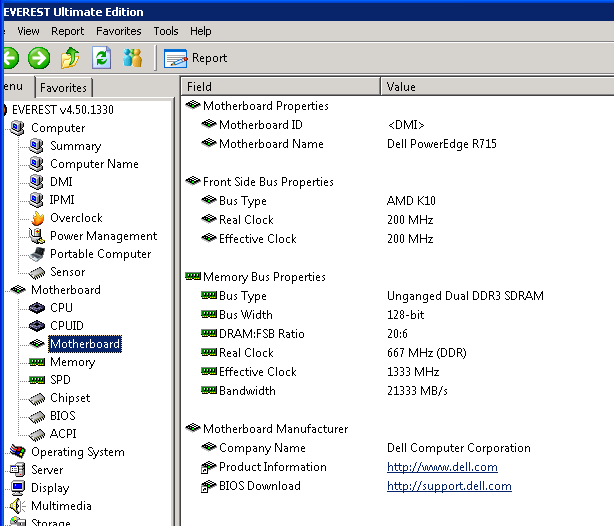Select the Motherboard Name row
This screenshot has width=614, height=526.
(397, 144)
